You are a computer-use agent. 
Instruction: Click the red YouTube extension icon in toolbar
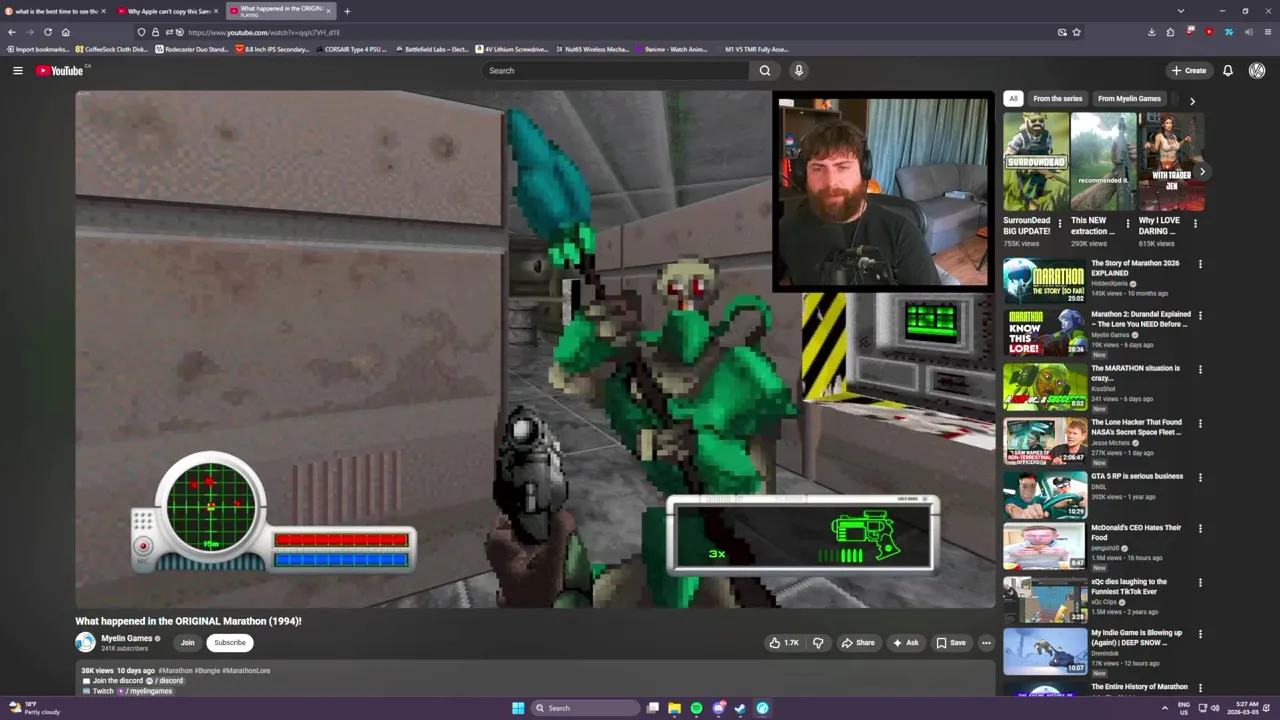(1209, 32)
